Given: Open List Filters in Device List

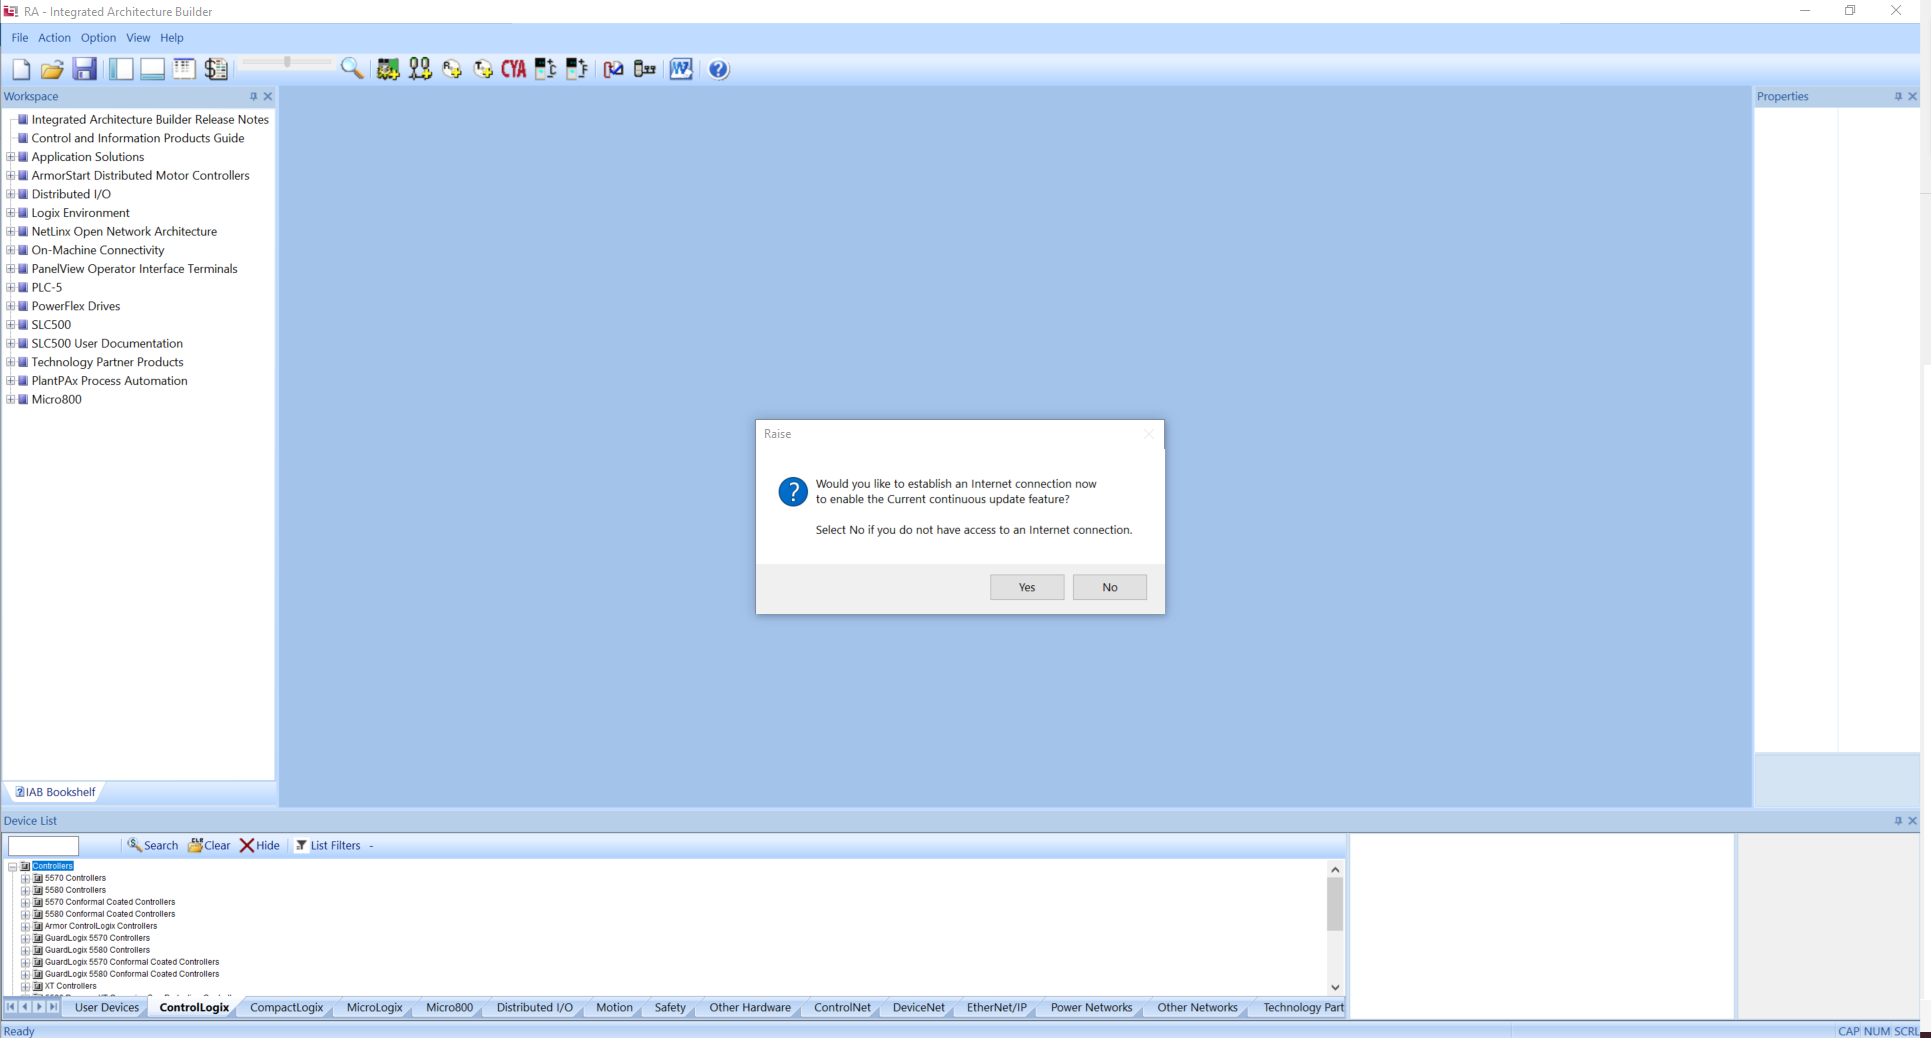Looking at the screenshot, I should pyautogui.click(x=328, y=845).
